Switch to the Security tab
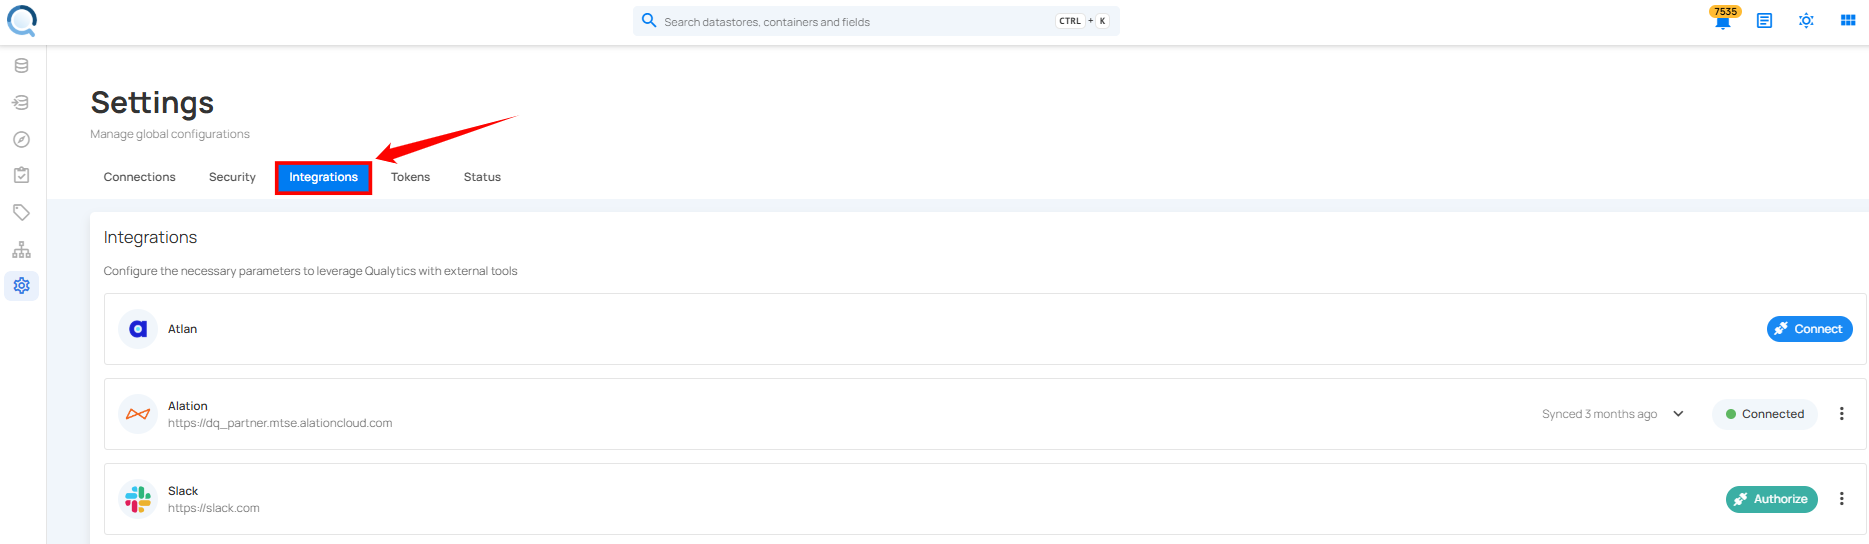1869x544 pixels. click(232, 177)
